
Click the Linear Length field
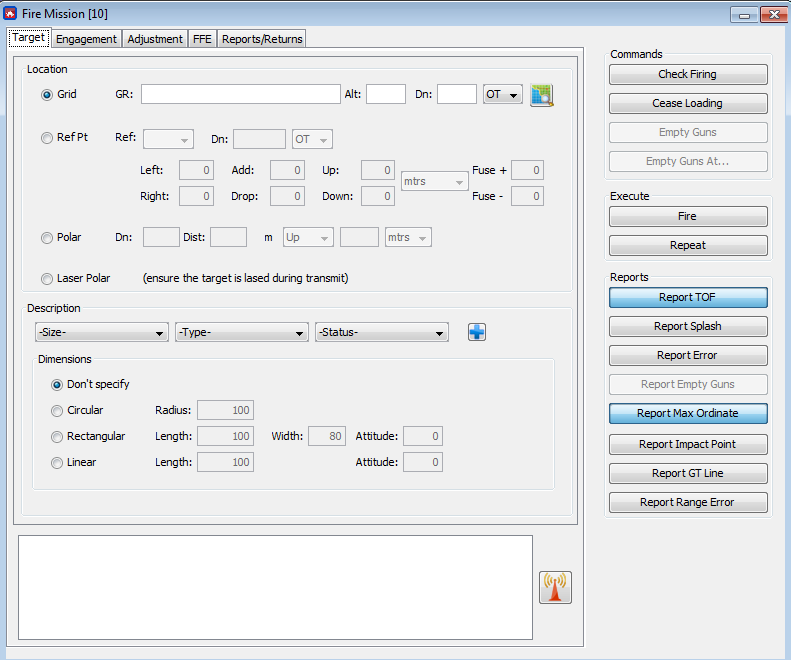[225, 462]
